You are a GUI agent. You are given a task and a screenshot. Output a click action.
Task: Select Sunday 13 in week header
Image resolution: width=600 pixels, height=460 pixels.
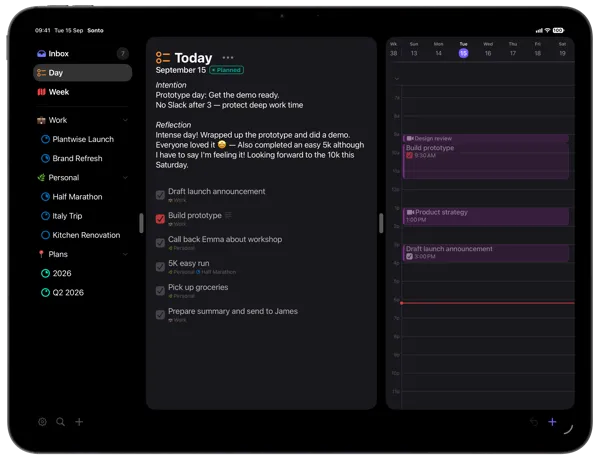pyautogui.click(x=414, y=50)
